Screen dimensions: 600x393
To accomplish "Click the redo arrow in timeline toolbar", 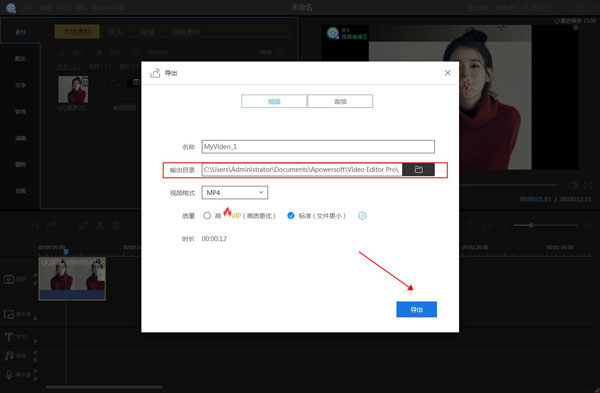I will pyautogui.click(x=51, y=226).
